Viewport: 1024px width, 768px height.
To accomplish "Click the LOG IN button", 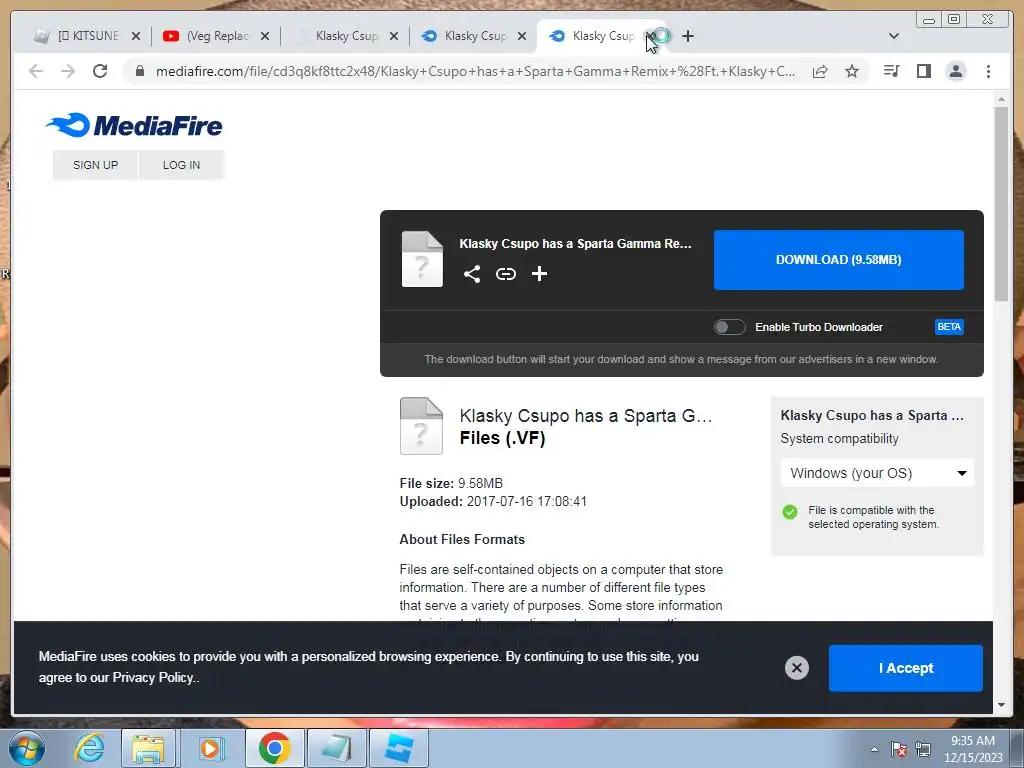I will pos(182,165).
